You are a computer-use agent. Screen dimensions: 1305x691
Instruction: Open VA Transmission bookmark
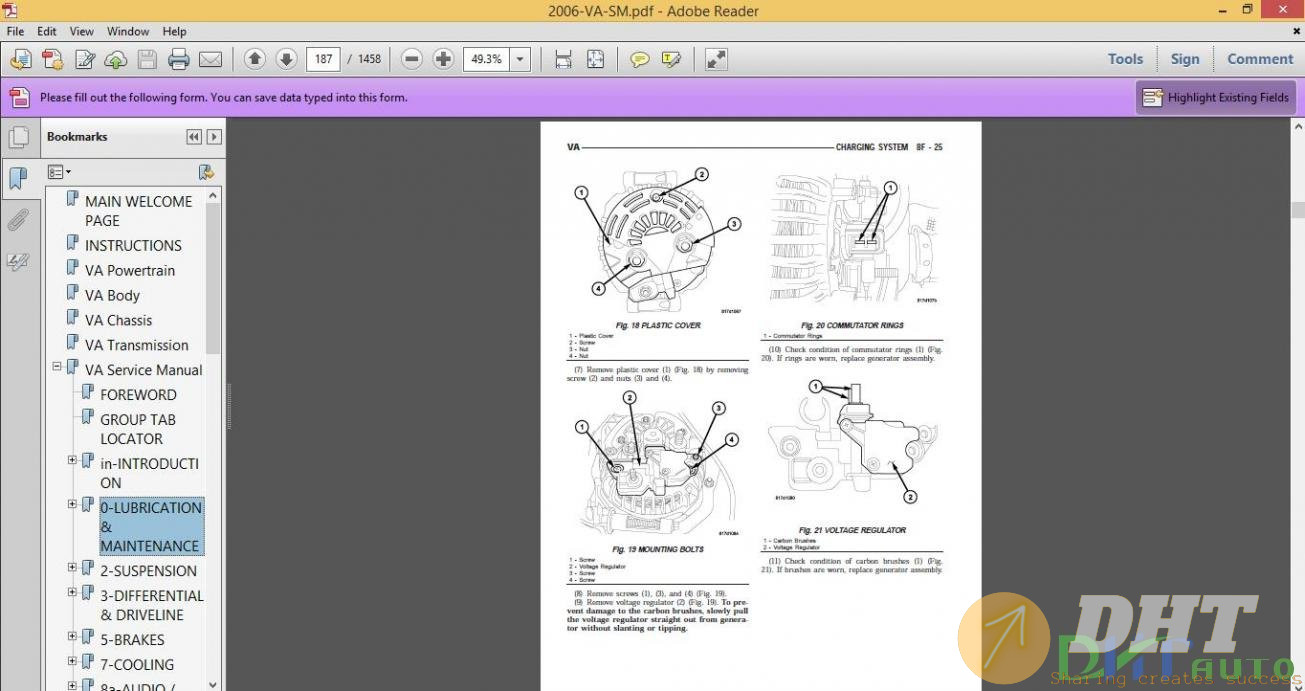[x=136, y=345]
